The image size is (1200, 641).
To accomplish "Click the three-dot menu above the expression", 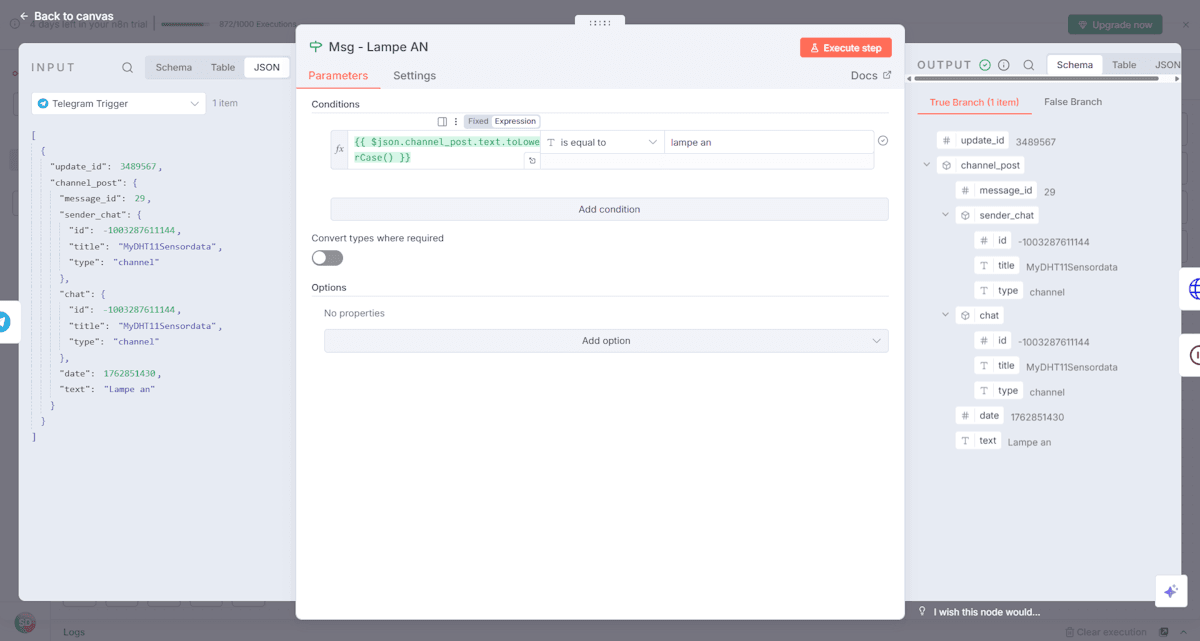I will click(456, 122).
